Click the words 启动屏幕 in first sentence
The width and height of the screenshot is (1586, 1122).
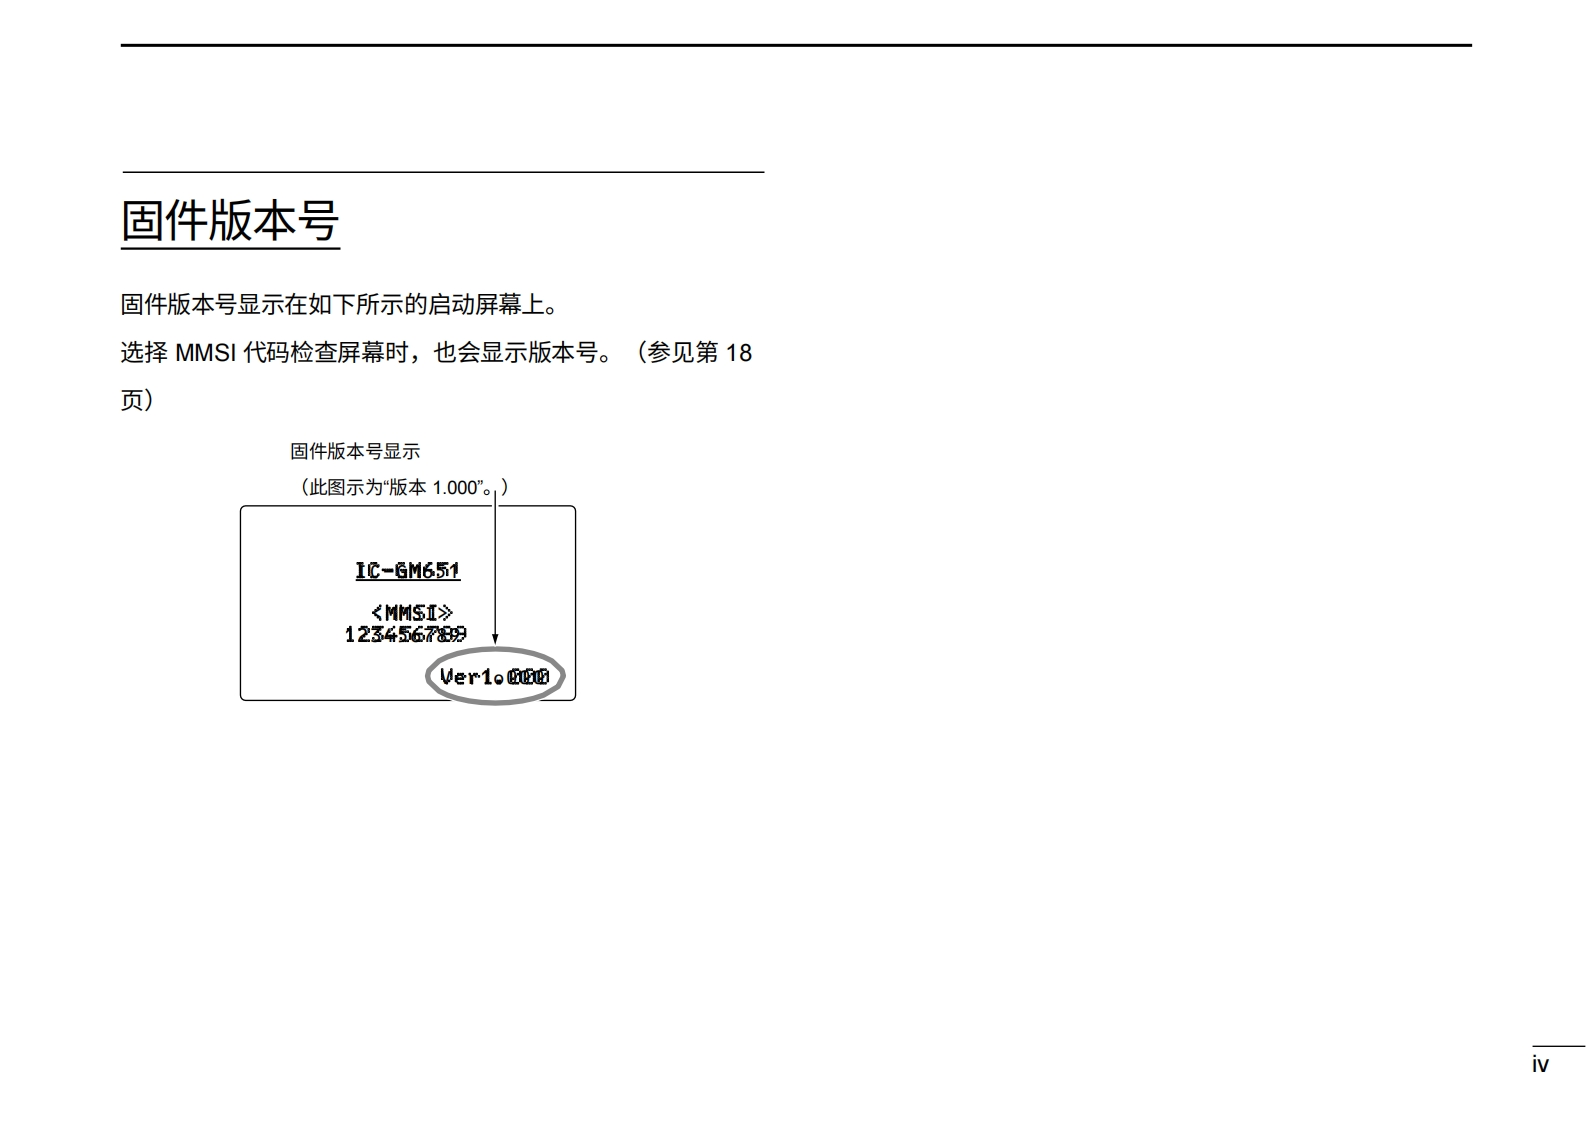tap(474, 304)
